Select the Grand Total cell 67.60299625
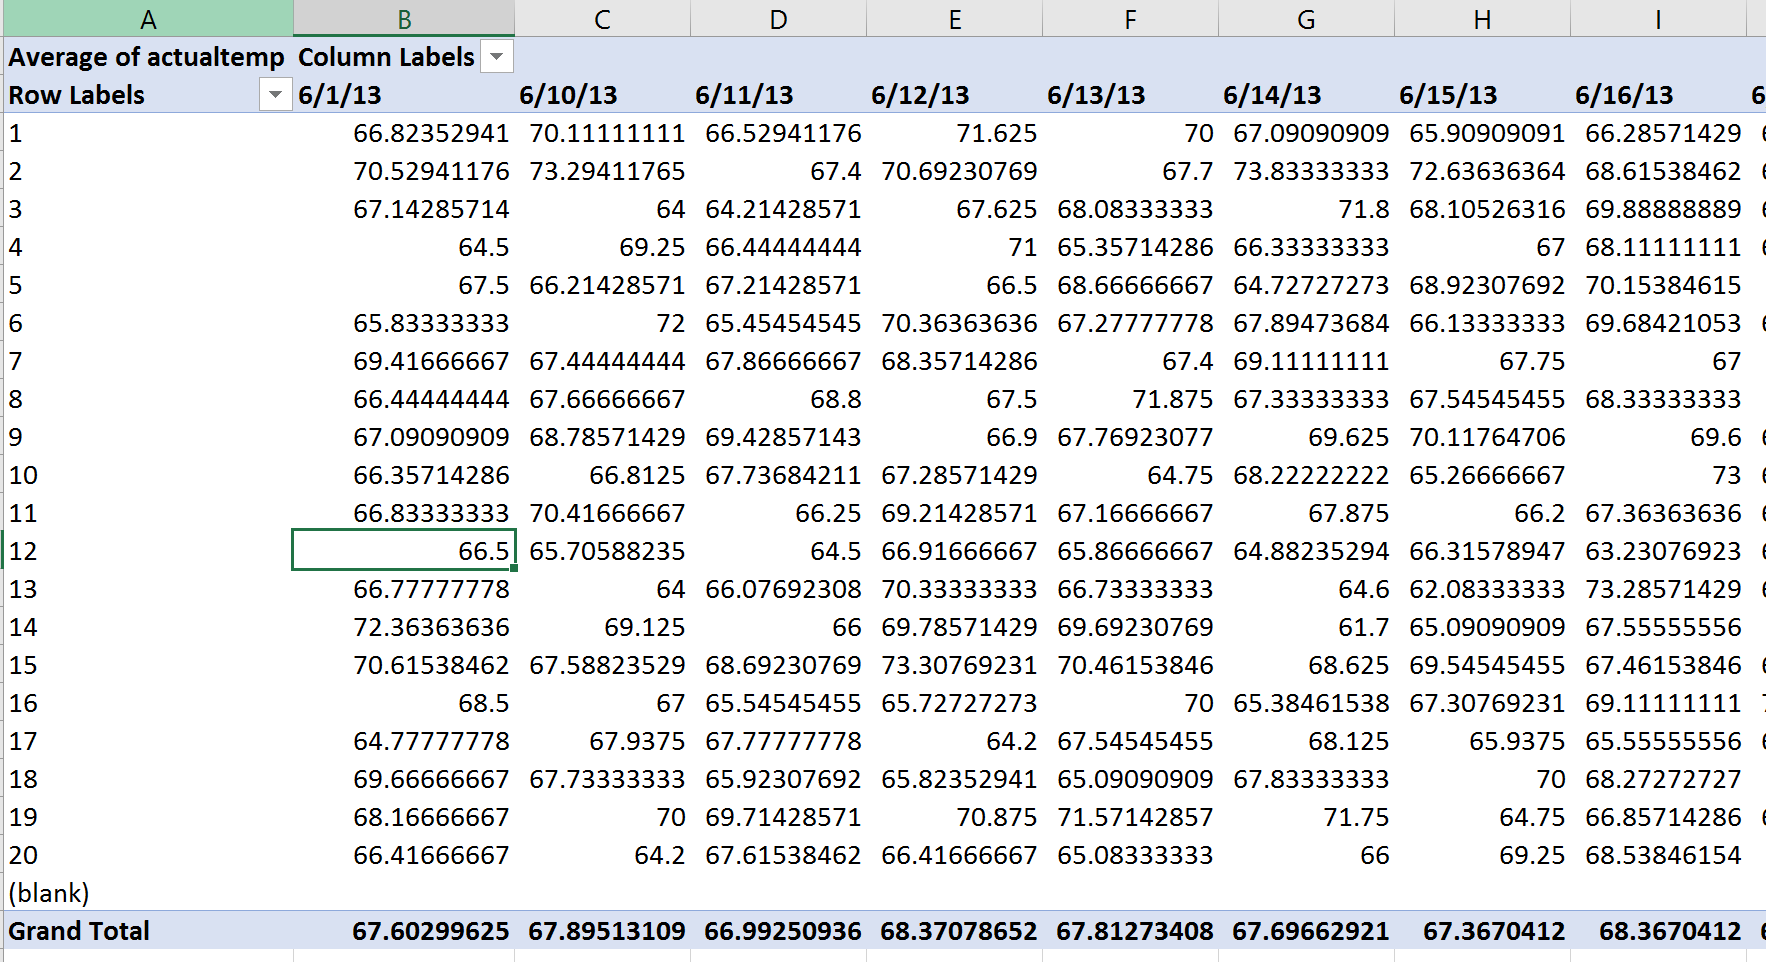 pyautogui.click(x=404, y=931)
